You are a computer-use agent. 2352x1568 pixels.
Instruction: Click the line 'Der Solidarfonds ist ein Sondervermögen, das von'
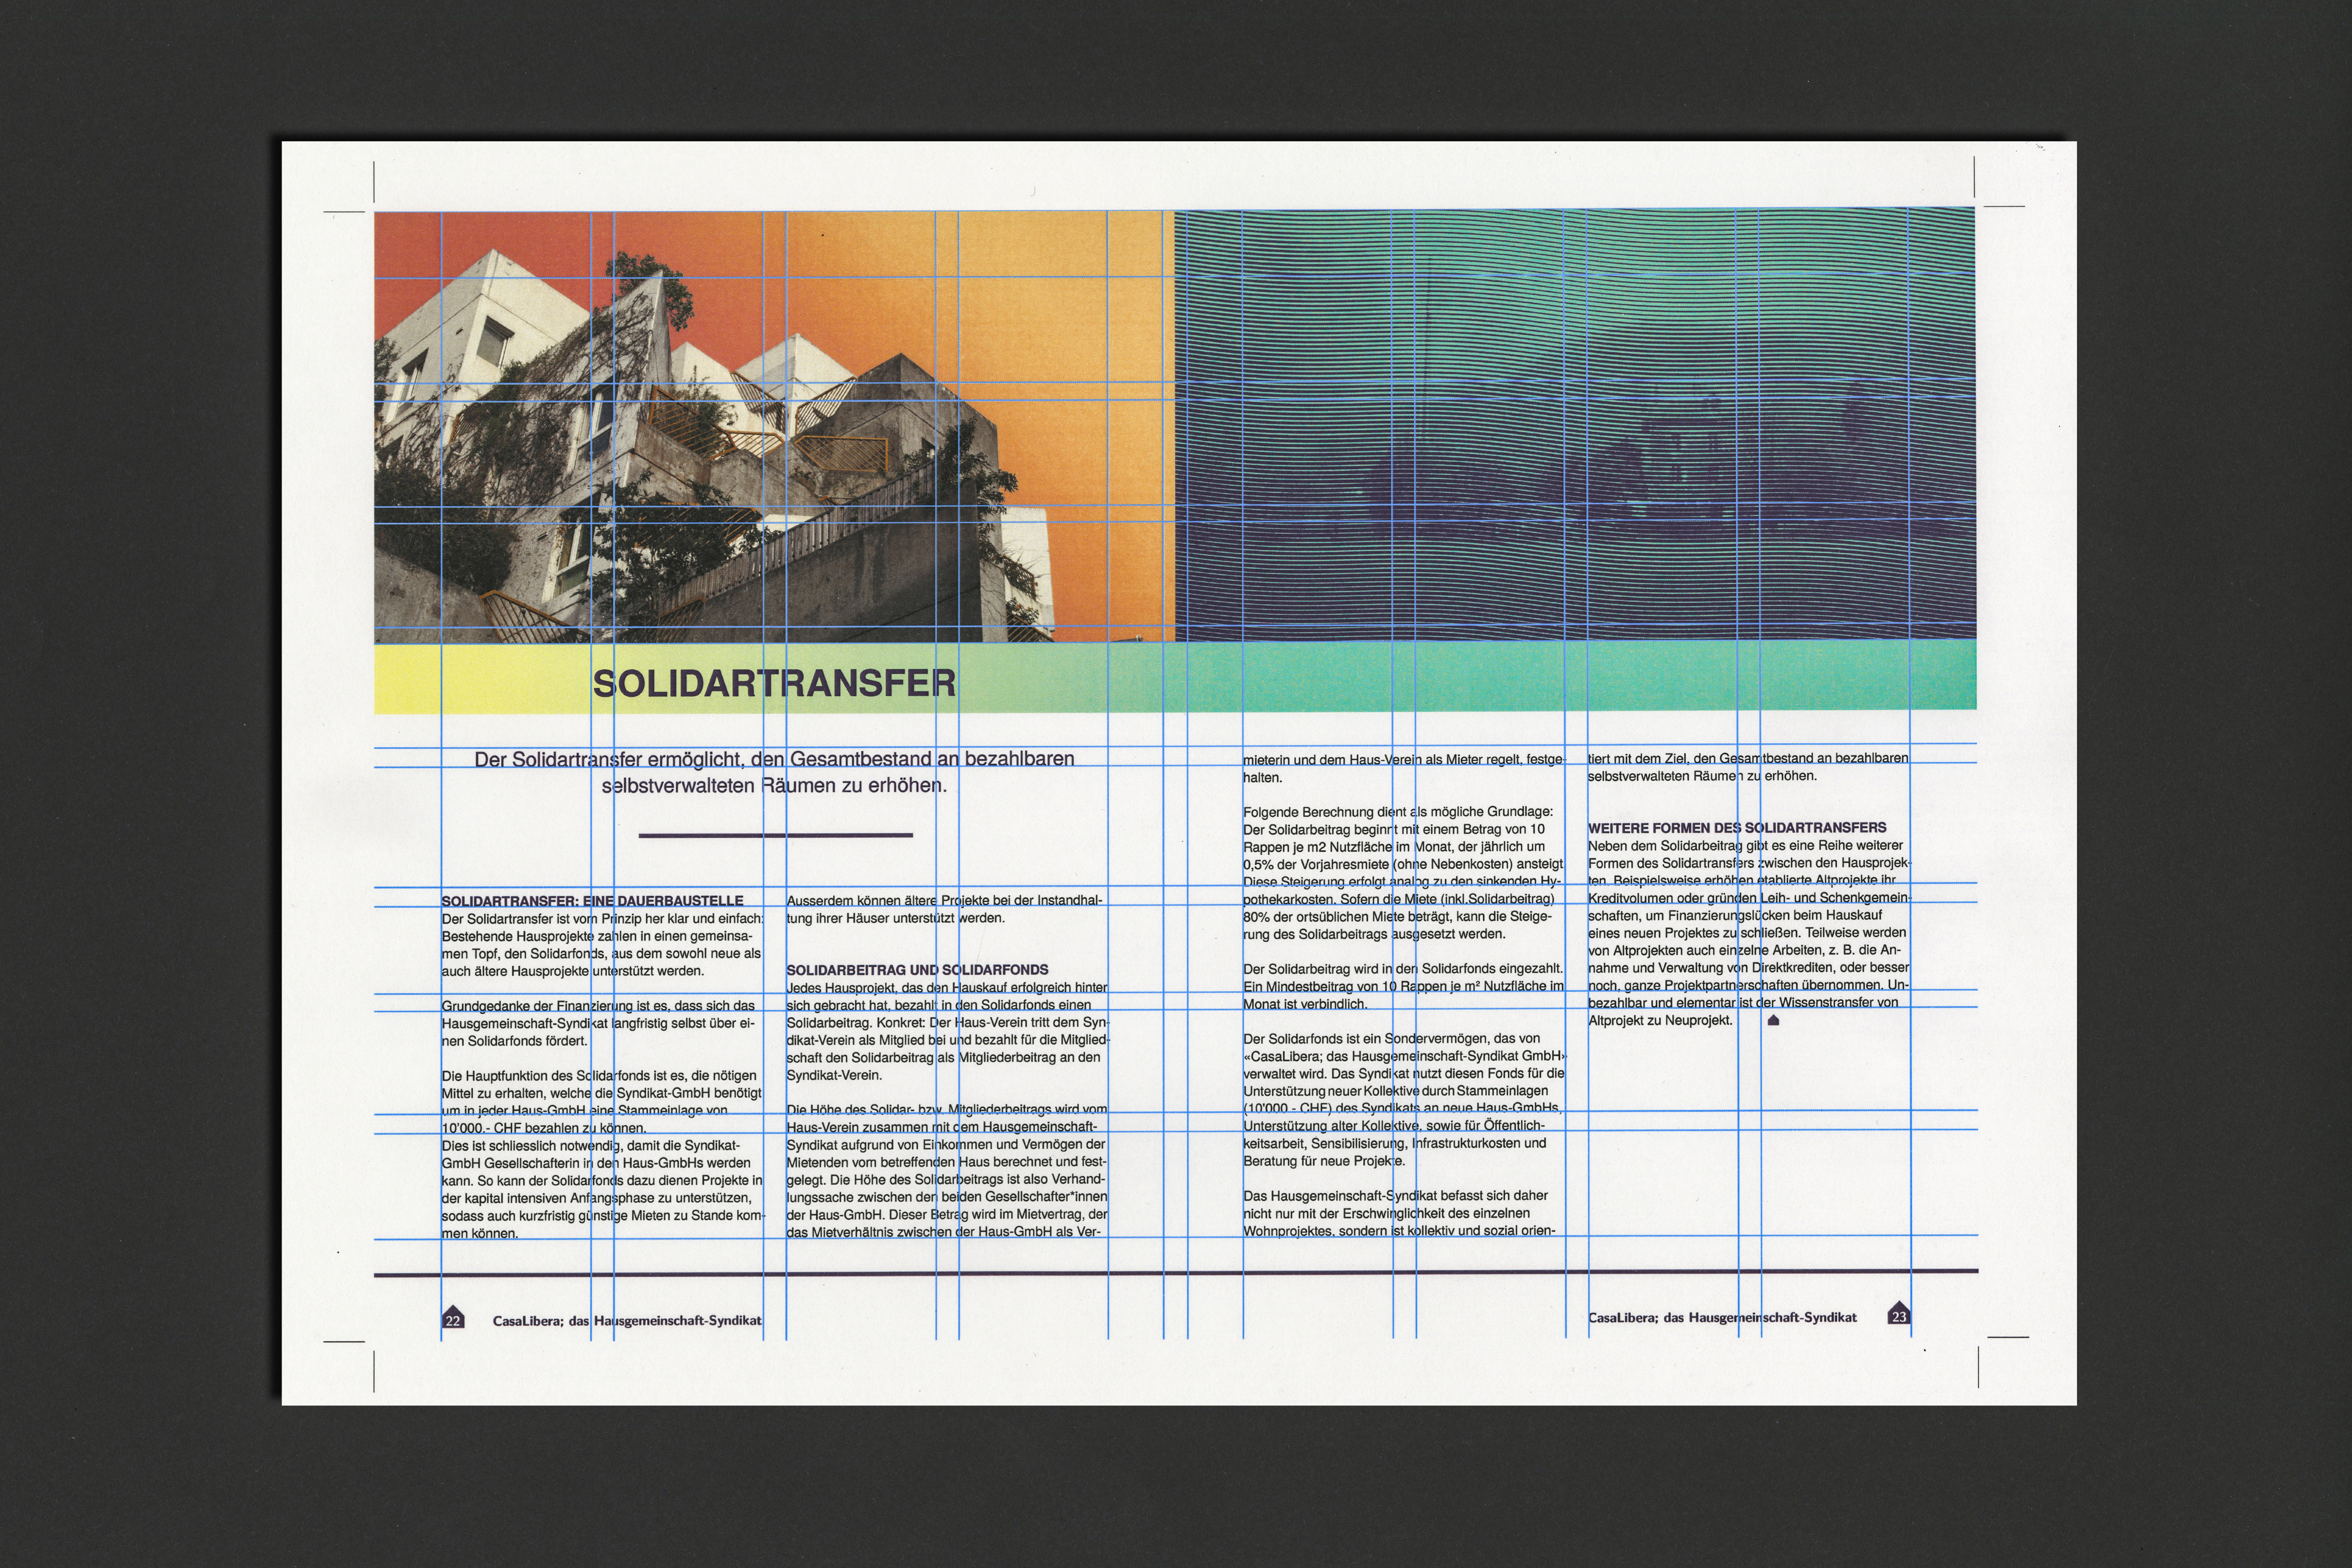click(1392, 1039)
